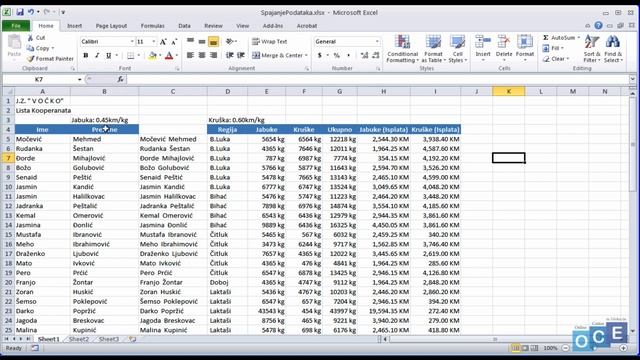Click the Save icon in quick access toolbar

20,12
